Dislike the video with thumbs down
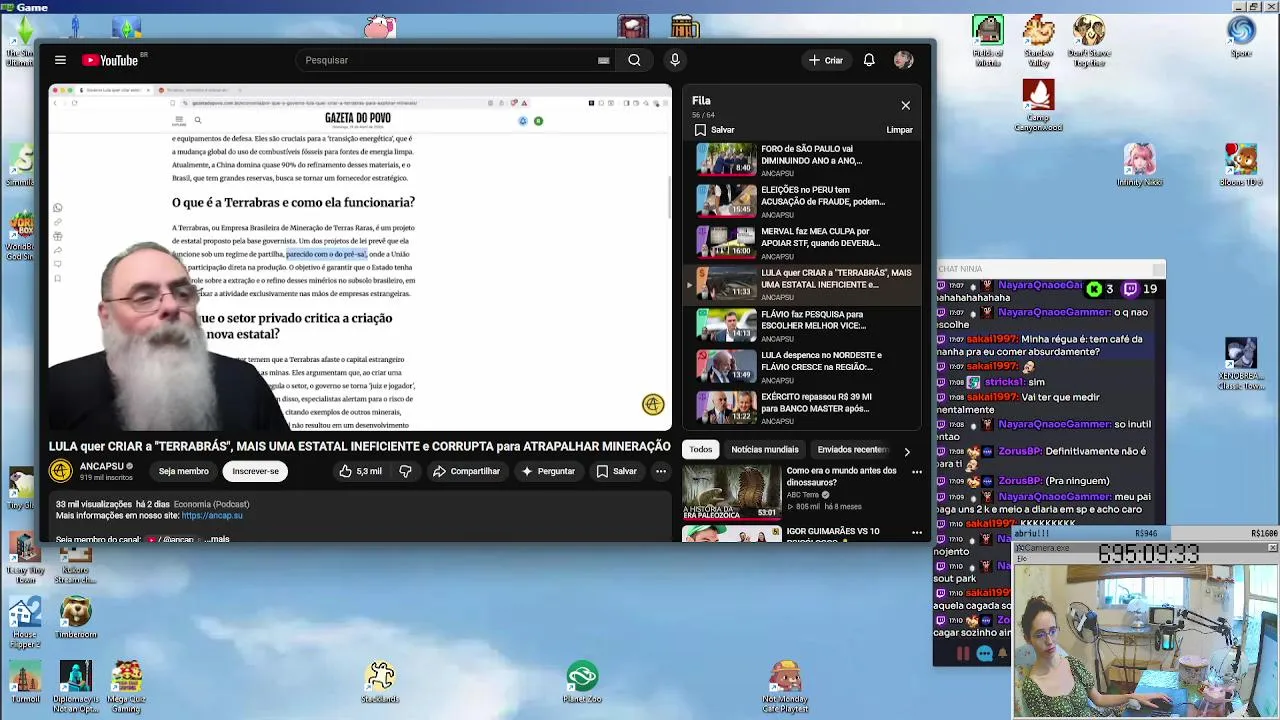 pyautogui.click(x=406, y=471)
